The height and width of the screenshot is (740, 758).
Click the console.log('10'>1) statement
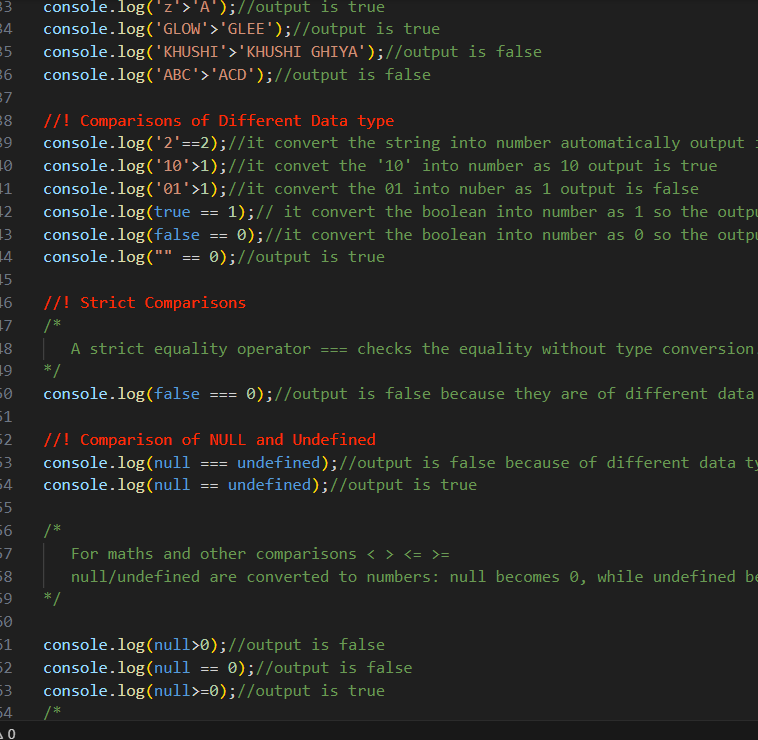point(135,166)
